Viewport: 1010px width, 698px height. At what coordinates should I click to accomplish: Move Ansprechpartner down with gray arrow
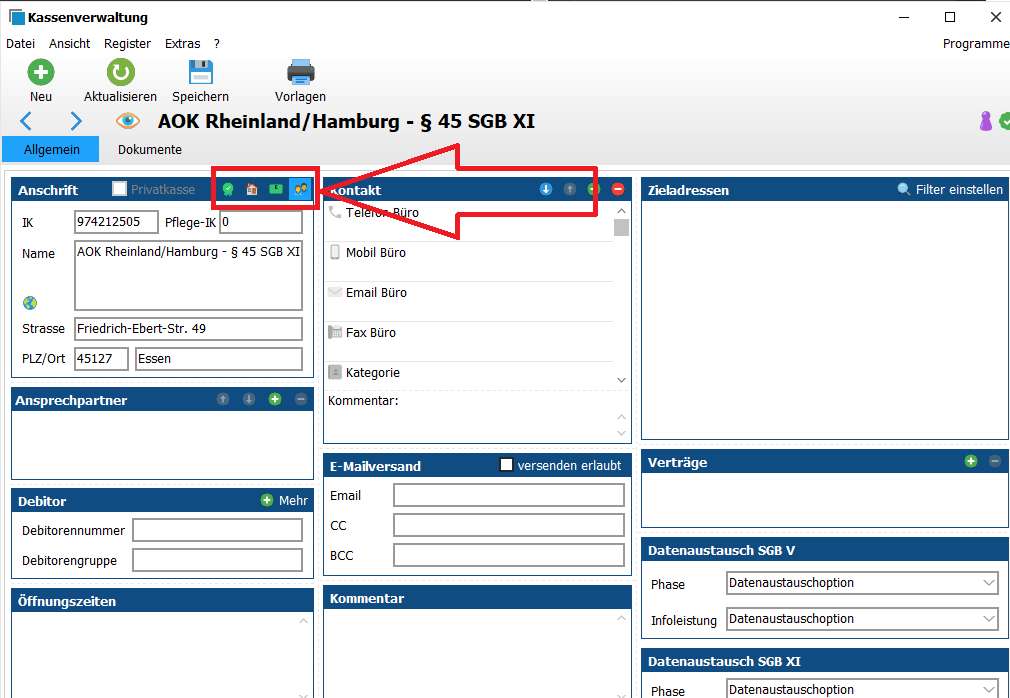tap(249, 399)
